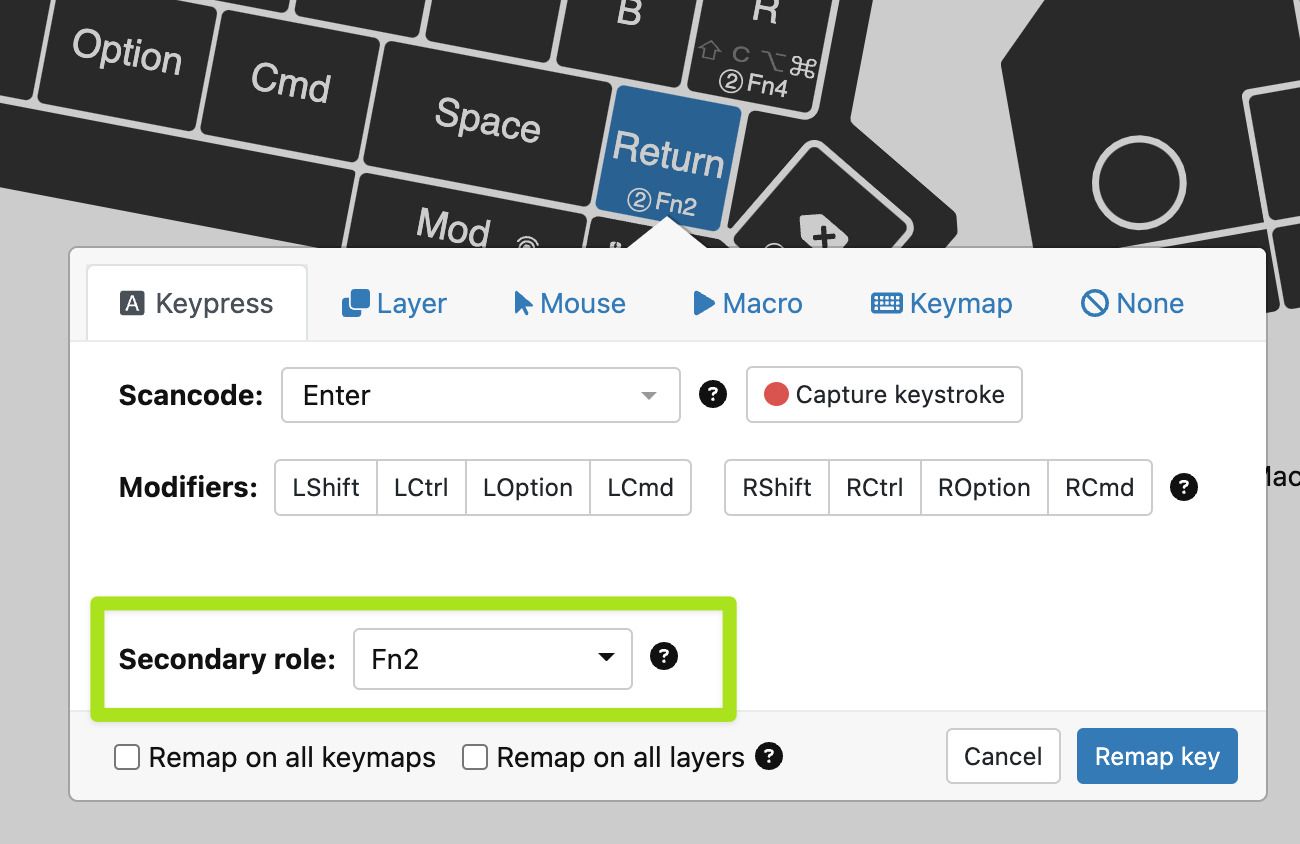Show help for Secondary role

point(664,656)
